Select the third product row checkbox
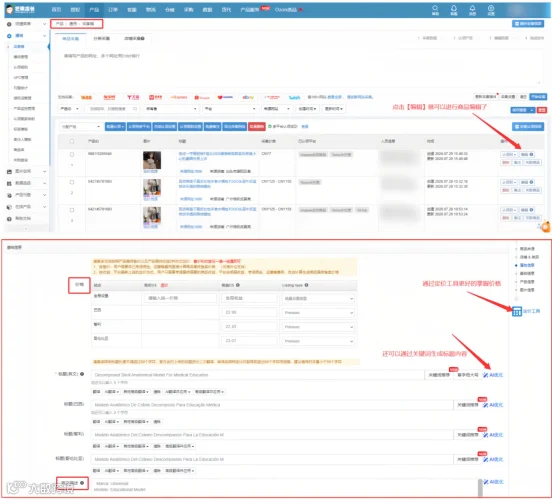552x500 pixels. [72, 210]
